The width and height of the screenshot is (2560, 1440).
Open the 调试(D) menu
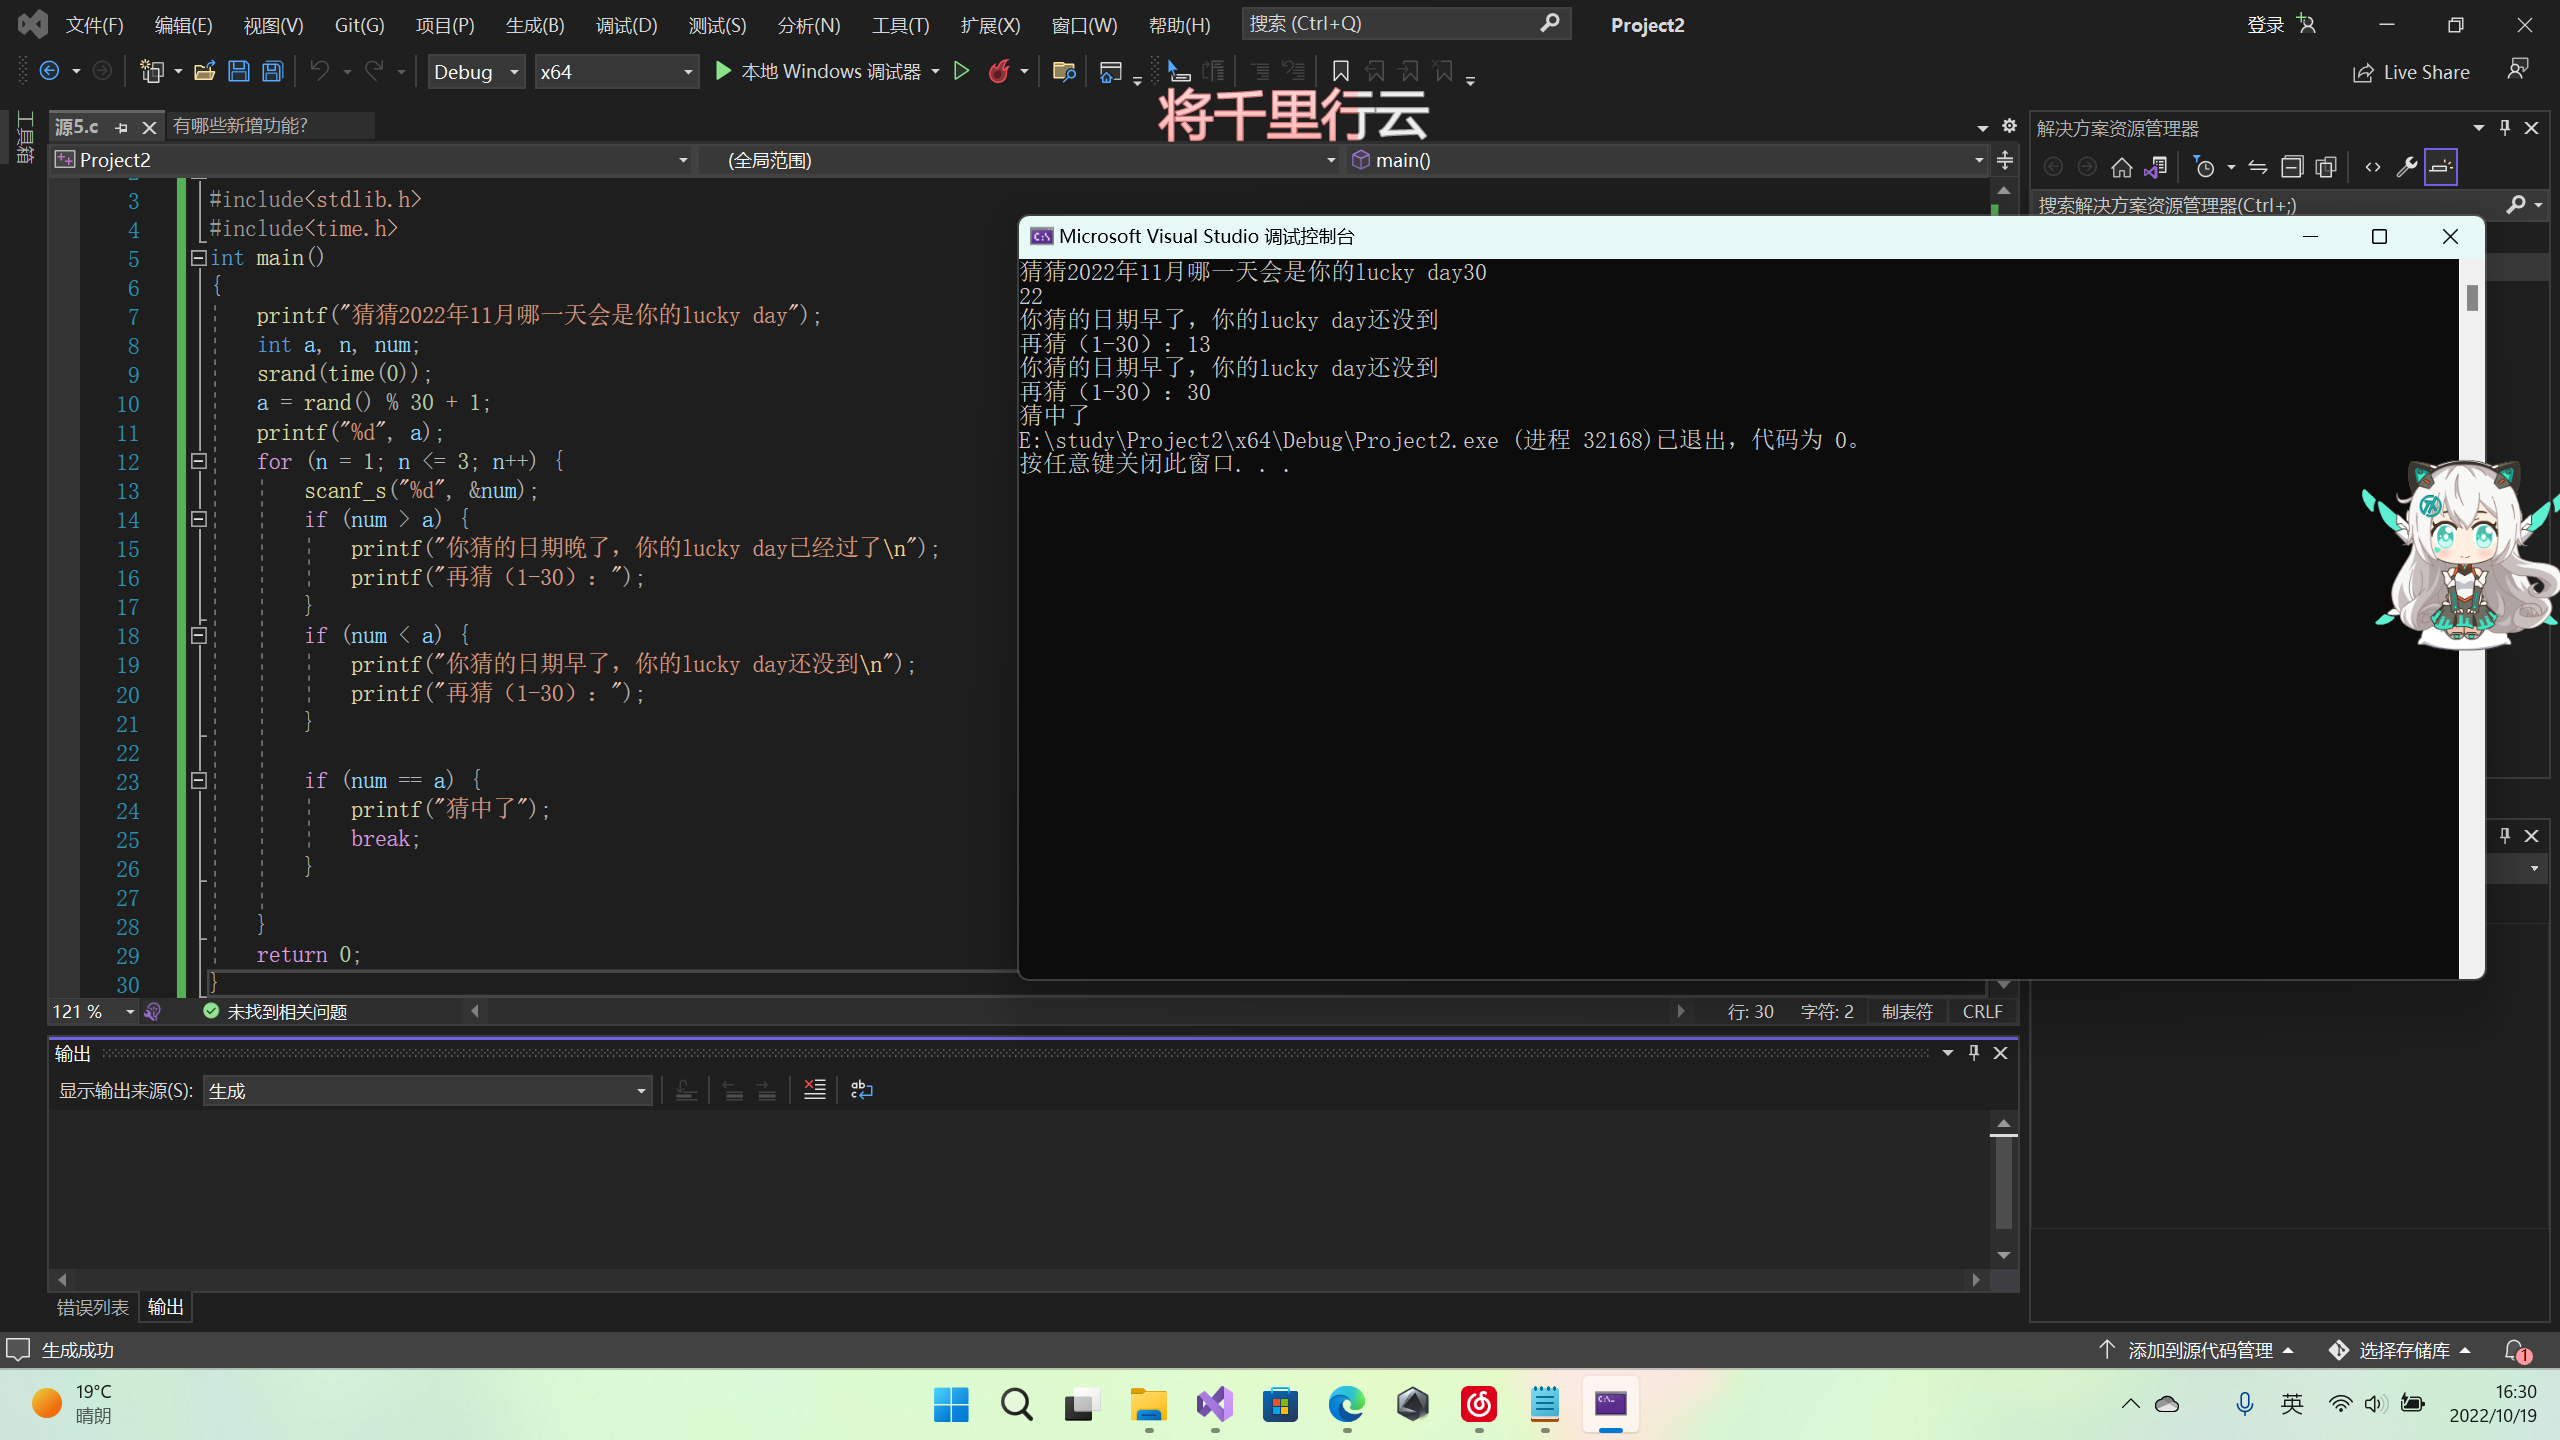pos(626,25)
